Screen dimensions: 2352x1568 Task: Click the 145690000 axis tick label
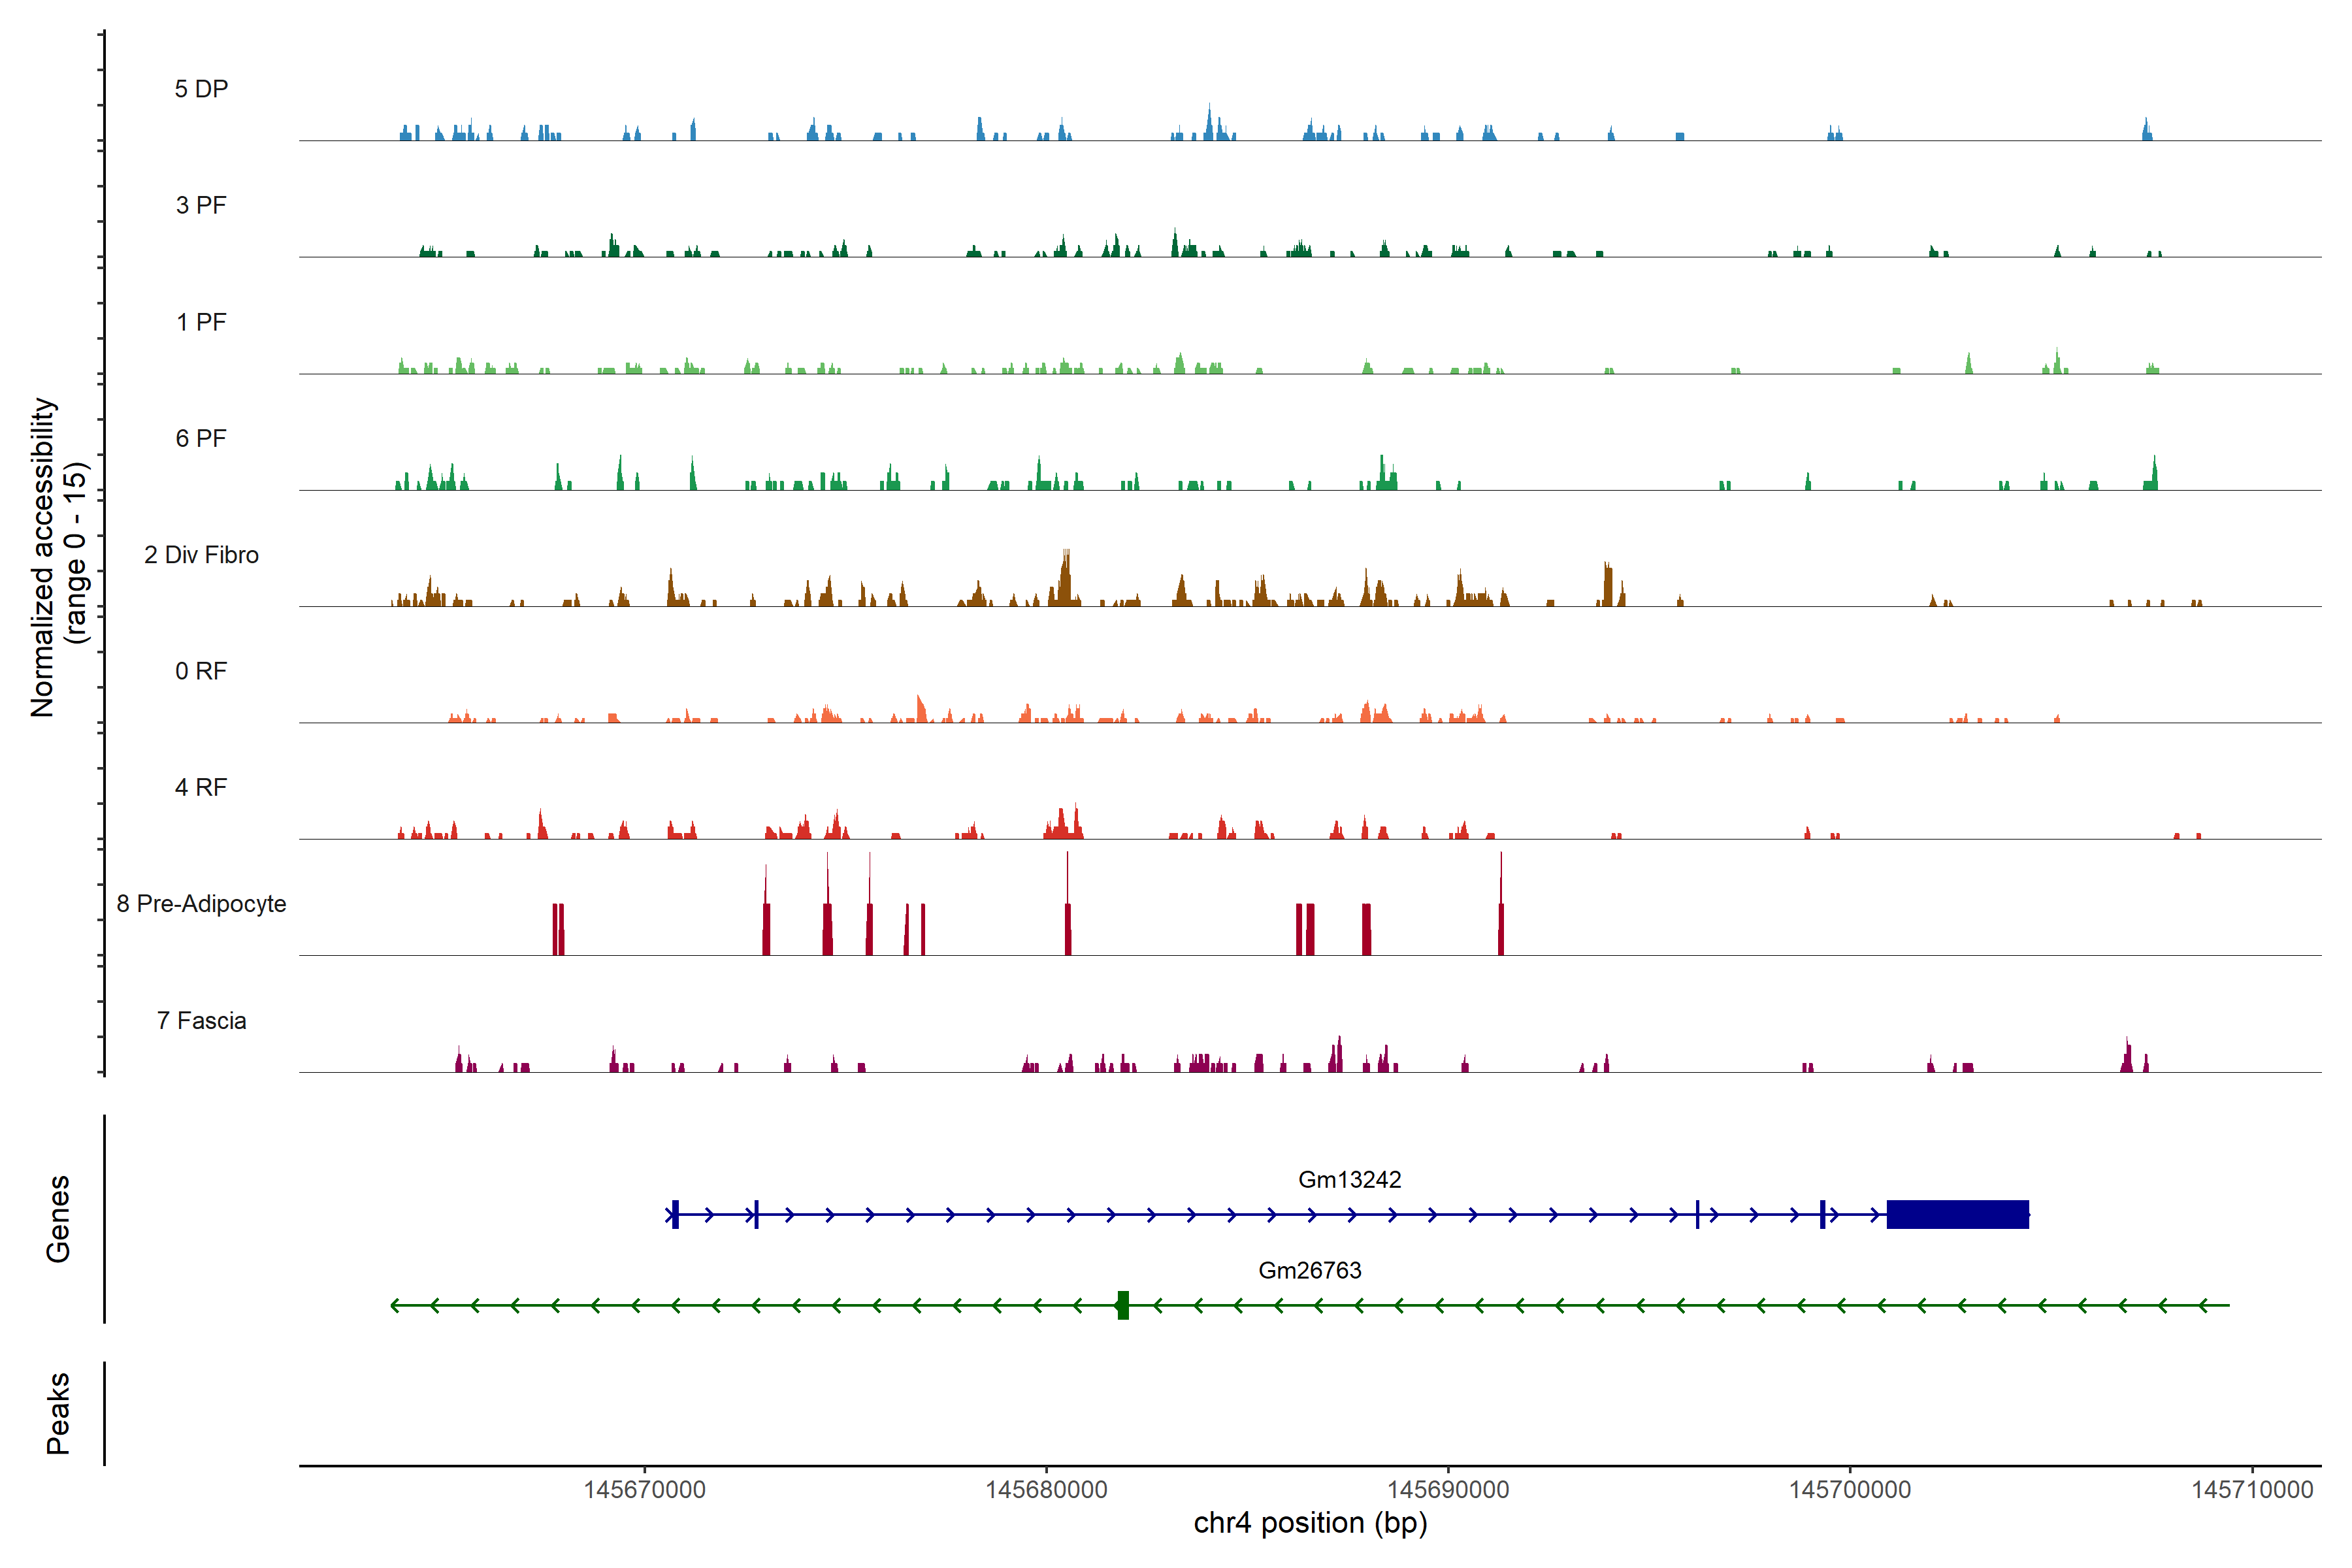(1448, 1490)
